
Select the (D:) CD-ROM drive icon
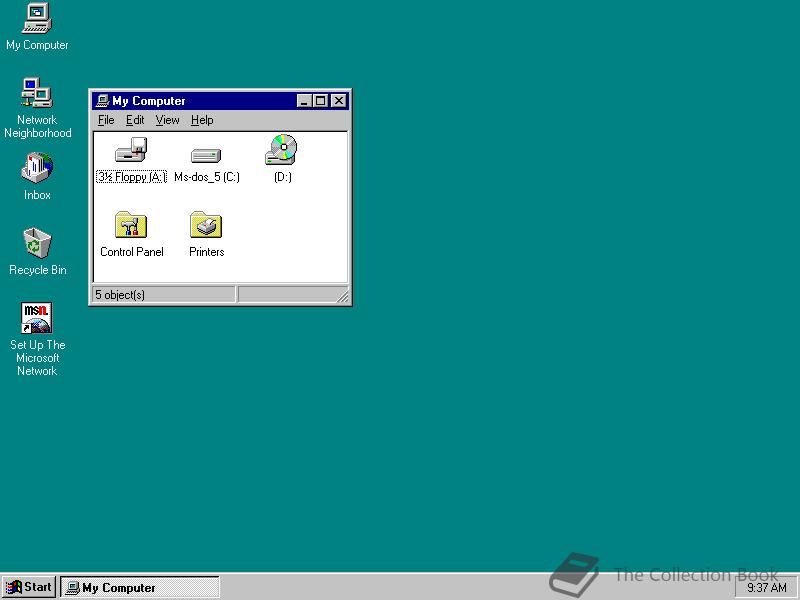coord(281,149)
